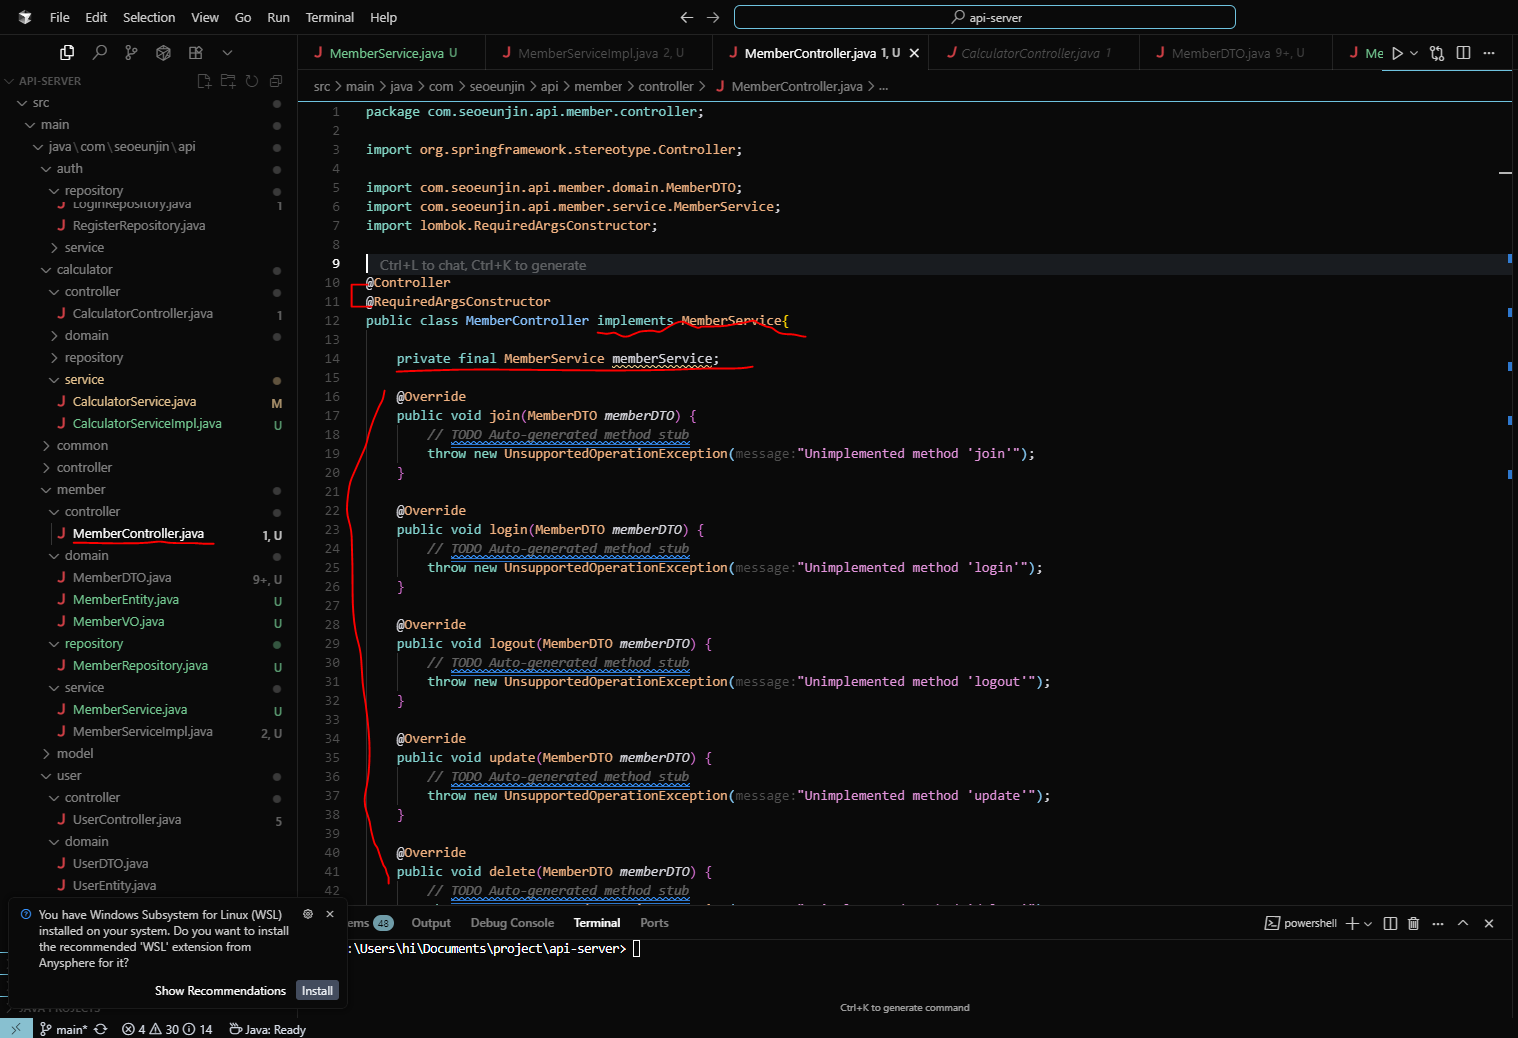The height and width of the screenshot is (1038, 1518).
Task: Open the Extensions view icon
Action: pyautogui.click(x=195, y=52)
